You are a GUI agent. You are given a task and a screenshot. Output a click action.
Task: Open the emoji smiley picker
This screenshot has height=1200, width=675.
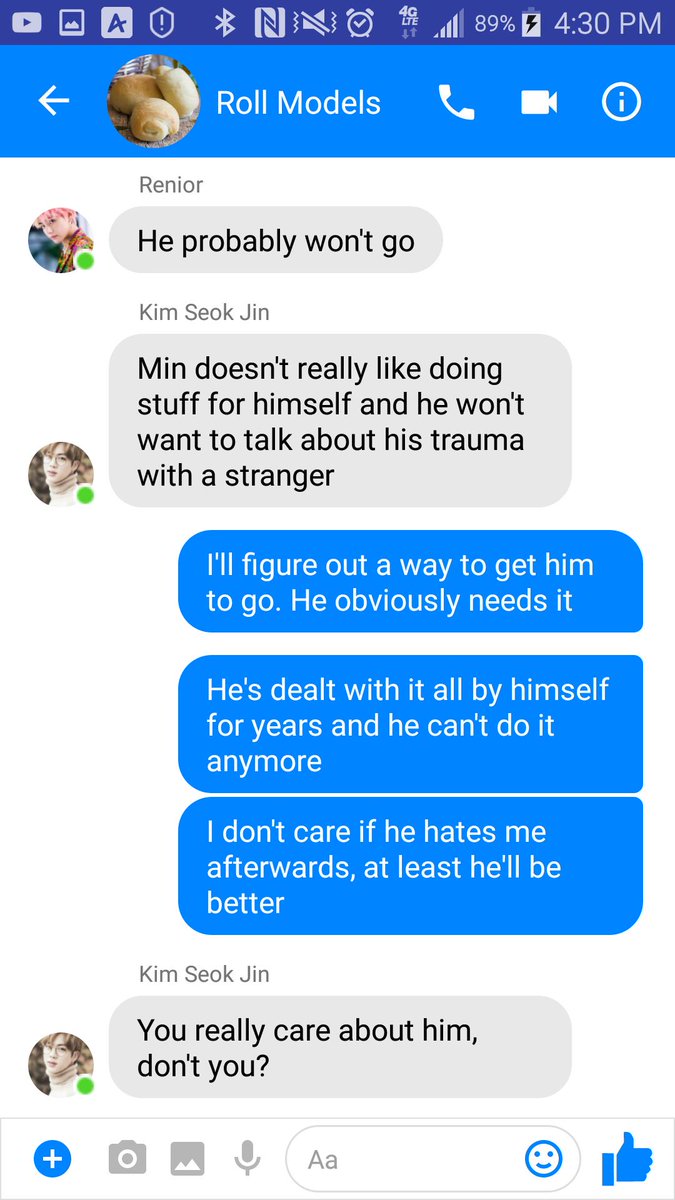[543, 1159]
